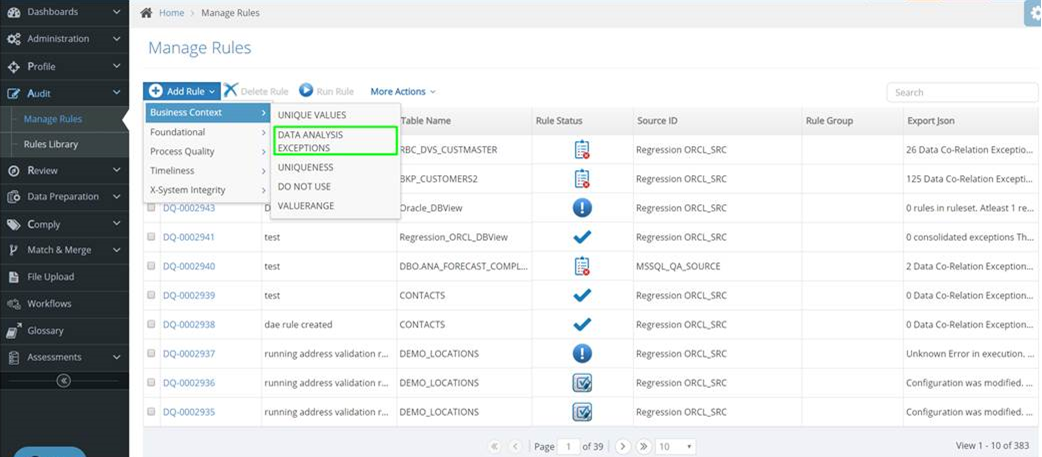Click the Run Rule play icon
This screenshot has width=1042, height=457.
pyautogui.click(x=306, y=90)
